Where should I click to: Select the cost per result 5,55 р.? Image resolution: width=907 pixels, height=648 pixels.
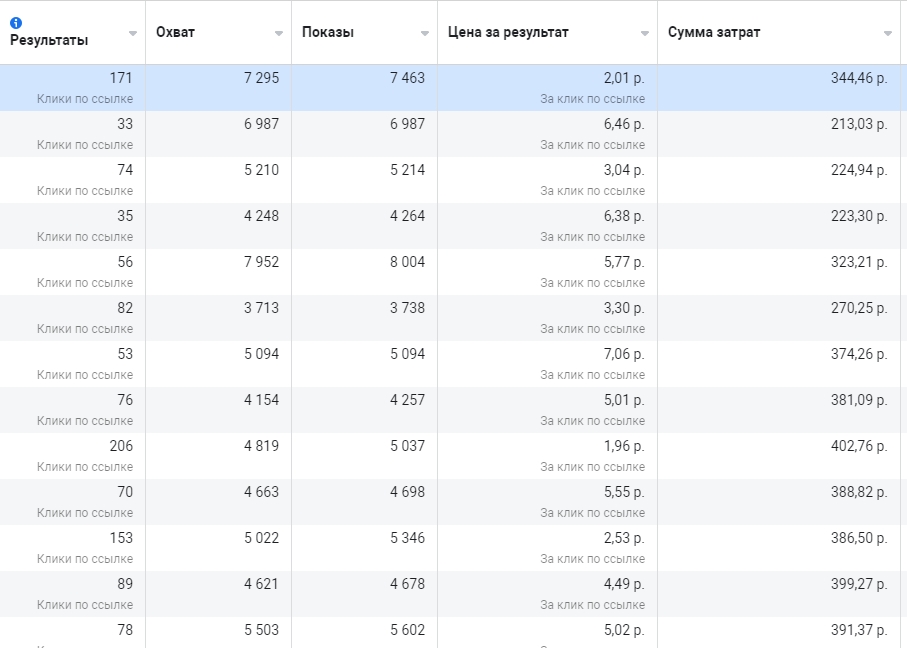click(x=624, y=492)
